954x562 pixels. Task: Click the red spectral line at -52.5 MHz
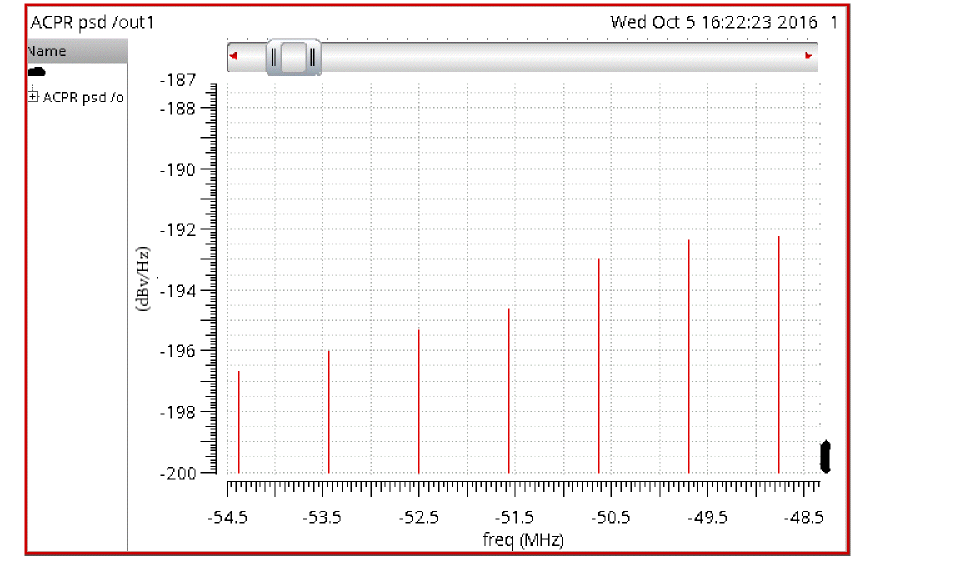(419, 401)
